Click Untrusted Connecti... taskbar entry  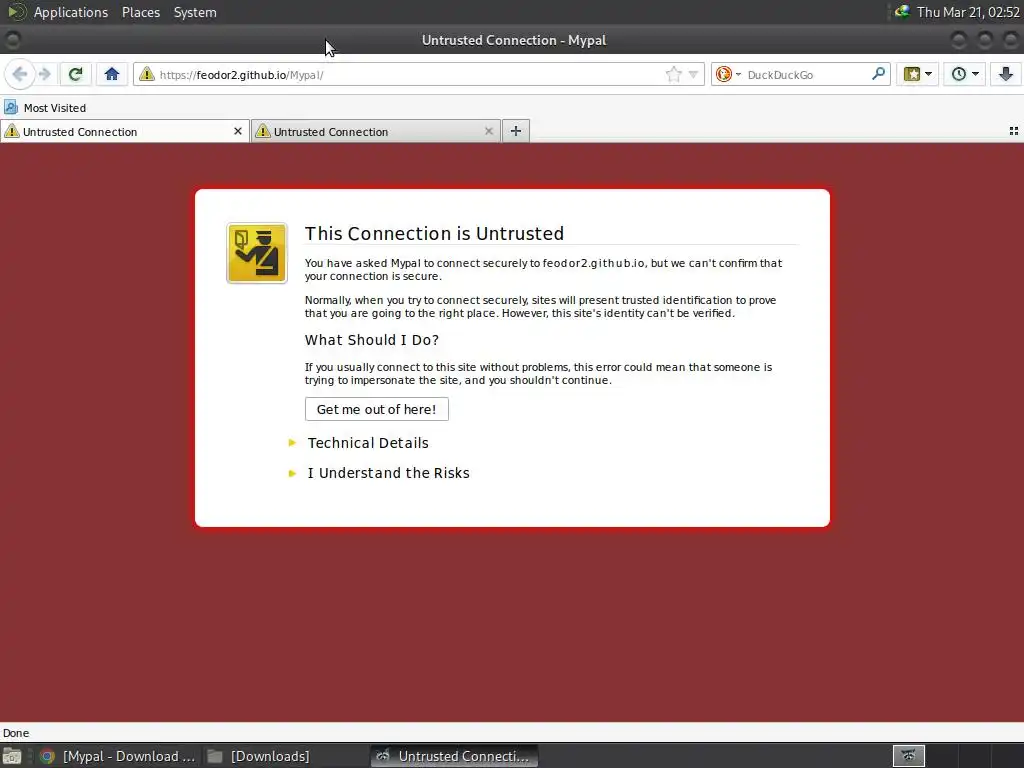(455, 756)
